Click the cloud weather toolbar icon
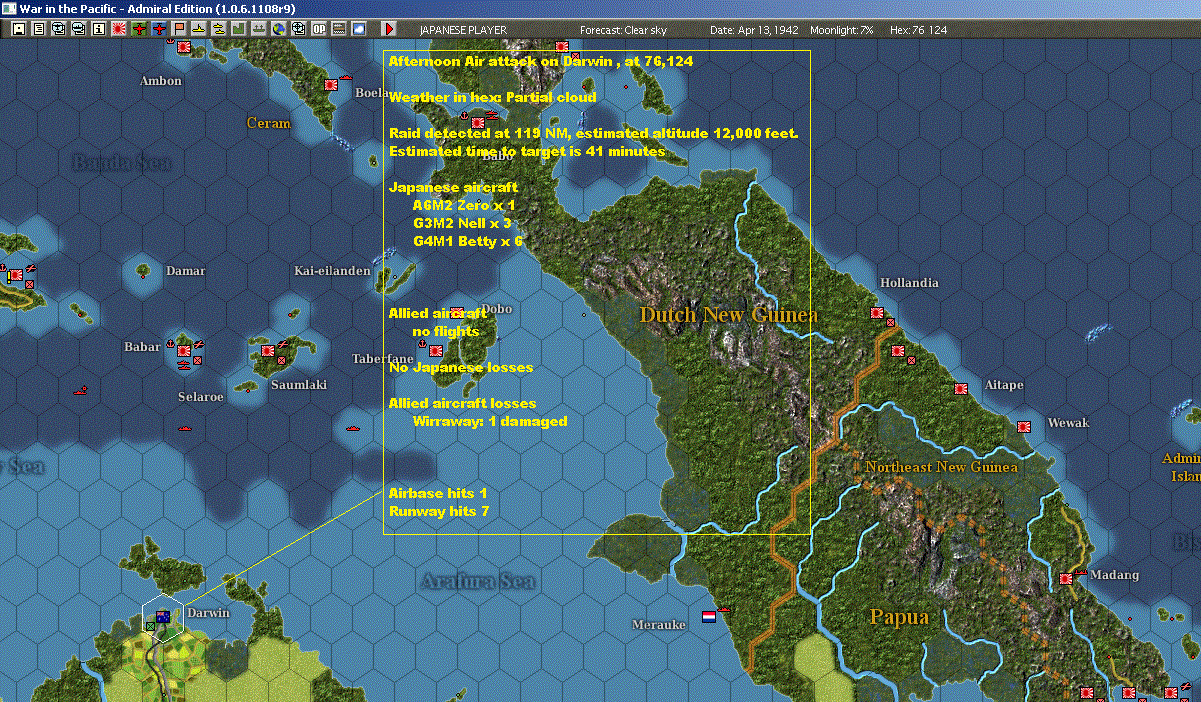This screenshot has height=702, width=1201. (358, 29)
